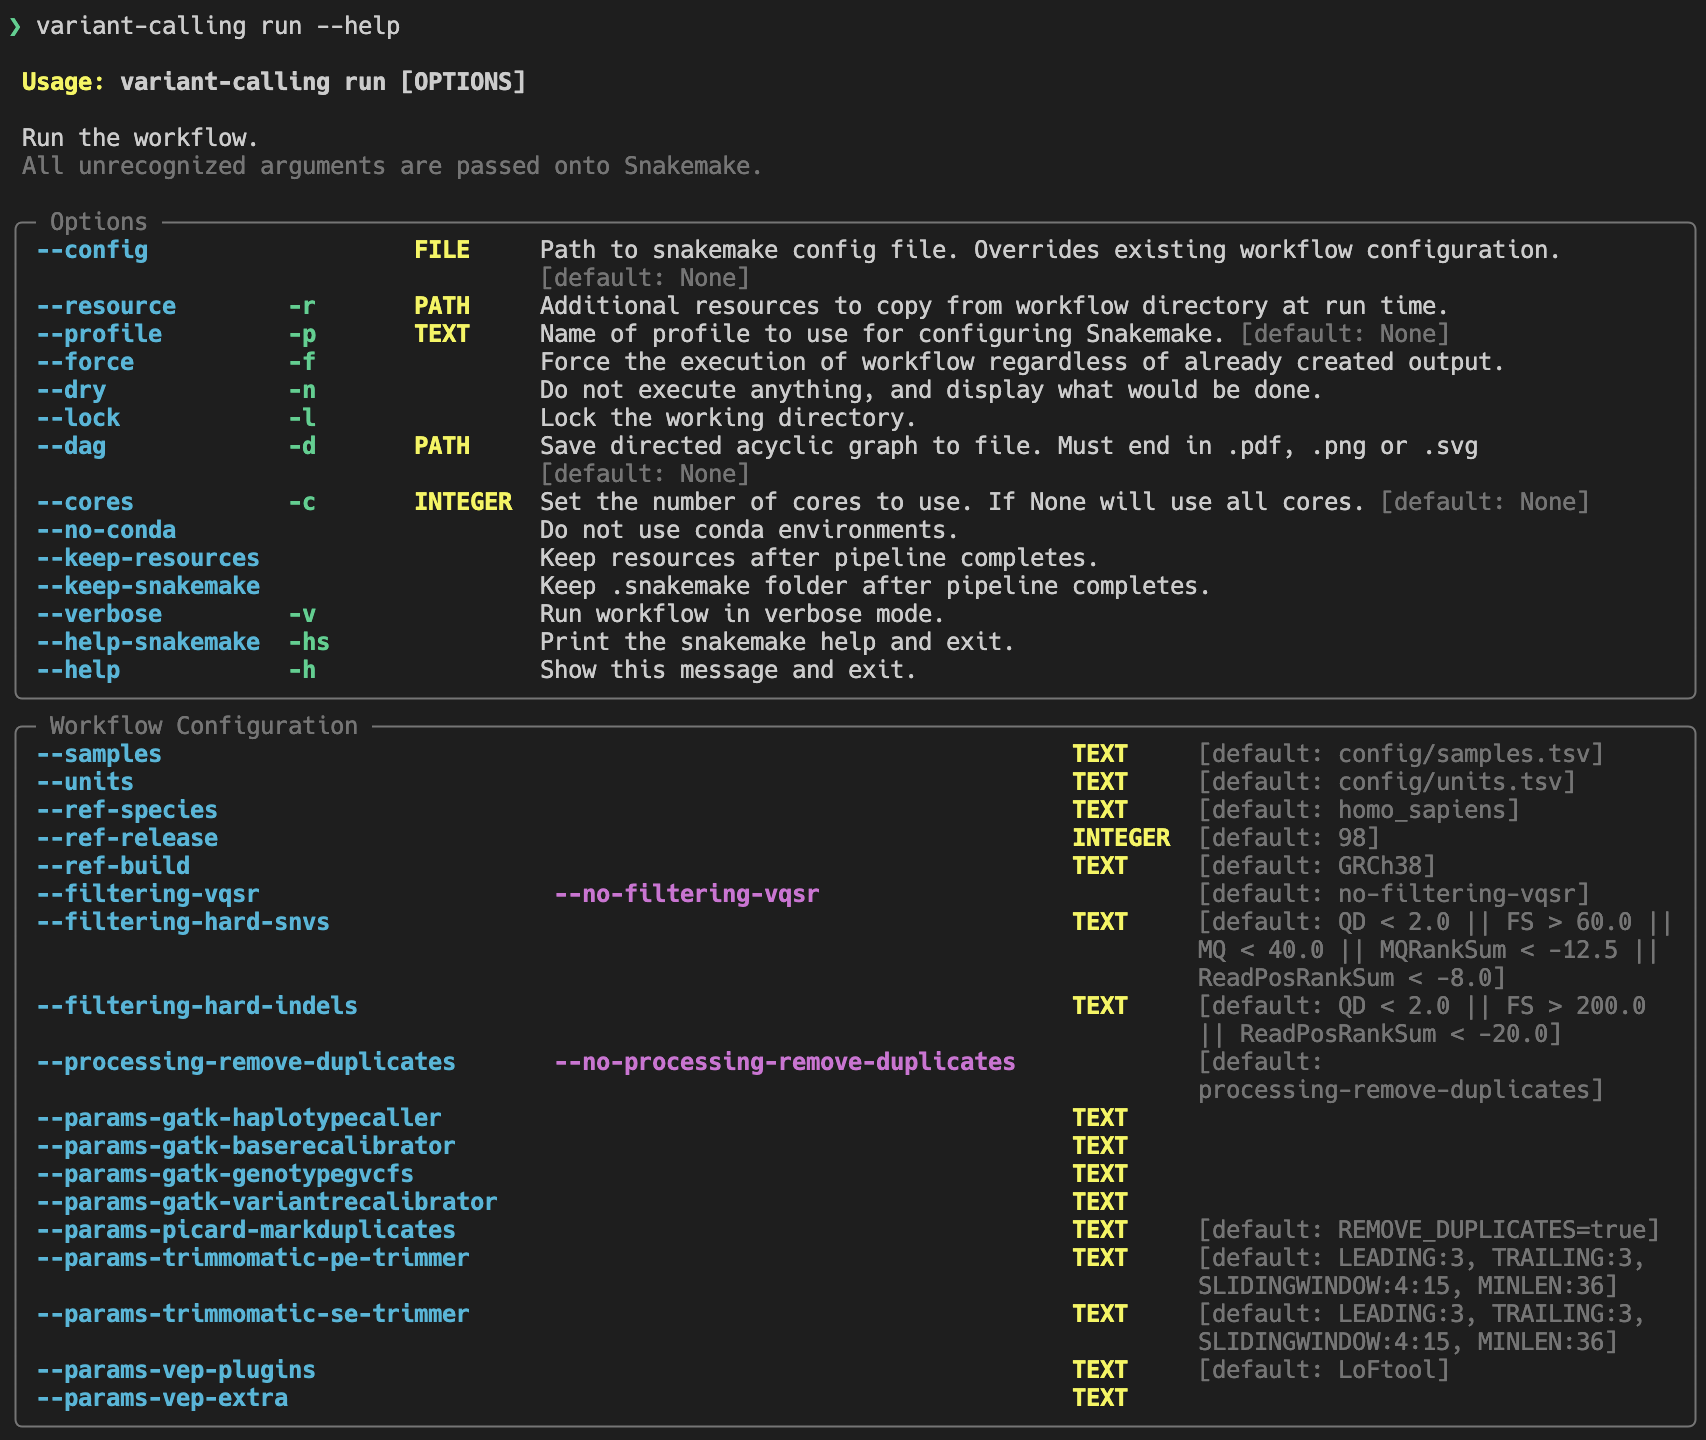This screenshot has width=1706, height=1440.
Task: Click the prompt chevron symbol
Action: 15,26
